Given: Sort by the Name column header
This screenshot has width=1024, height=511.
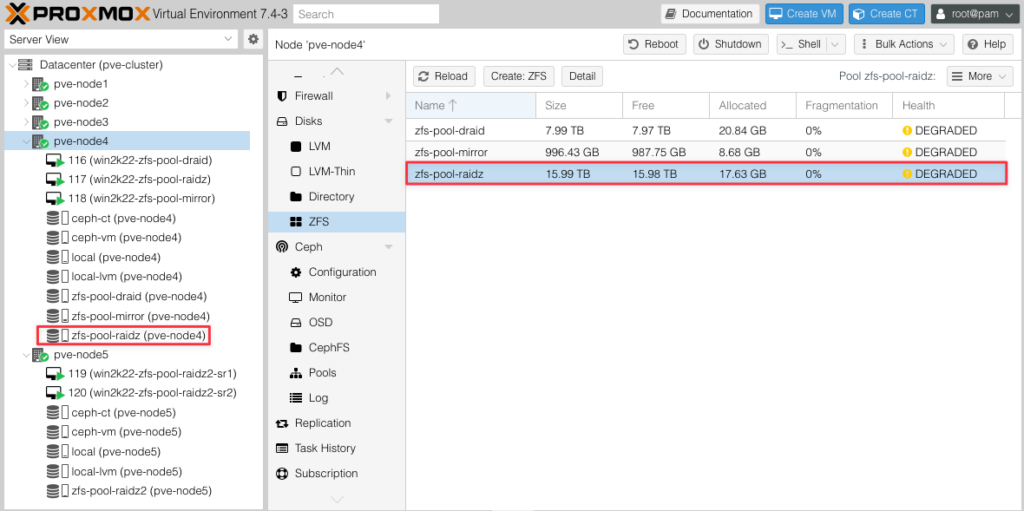Looking at the screenshot, I should [471, 105].
